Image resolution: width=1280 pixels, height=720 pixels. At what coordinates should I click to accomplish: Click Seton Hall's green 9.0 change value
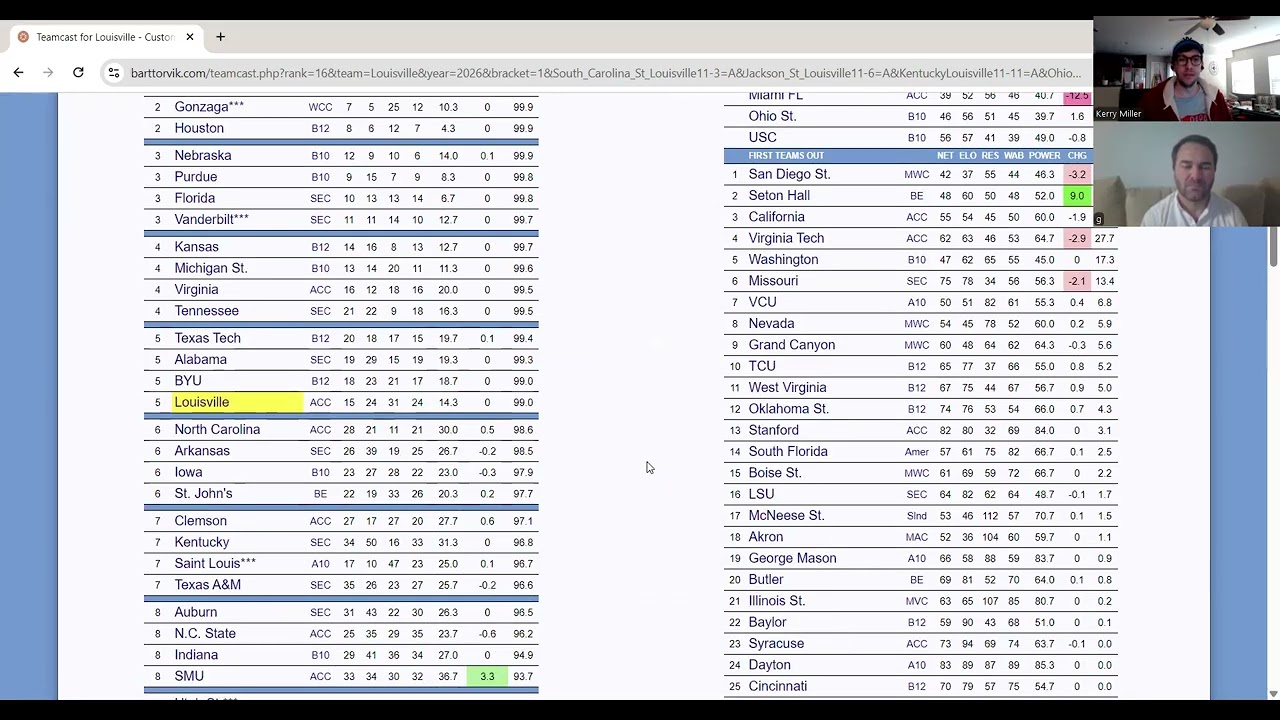(x=1077, y=196)
